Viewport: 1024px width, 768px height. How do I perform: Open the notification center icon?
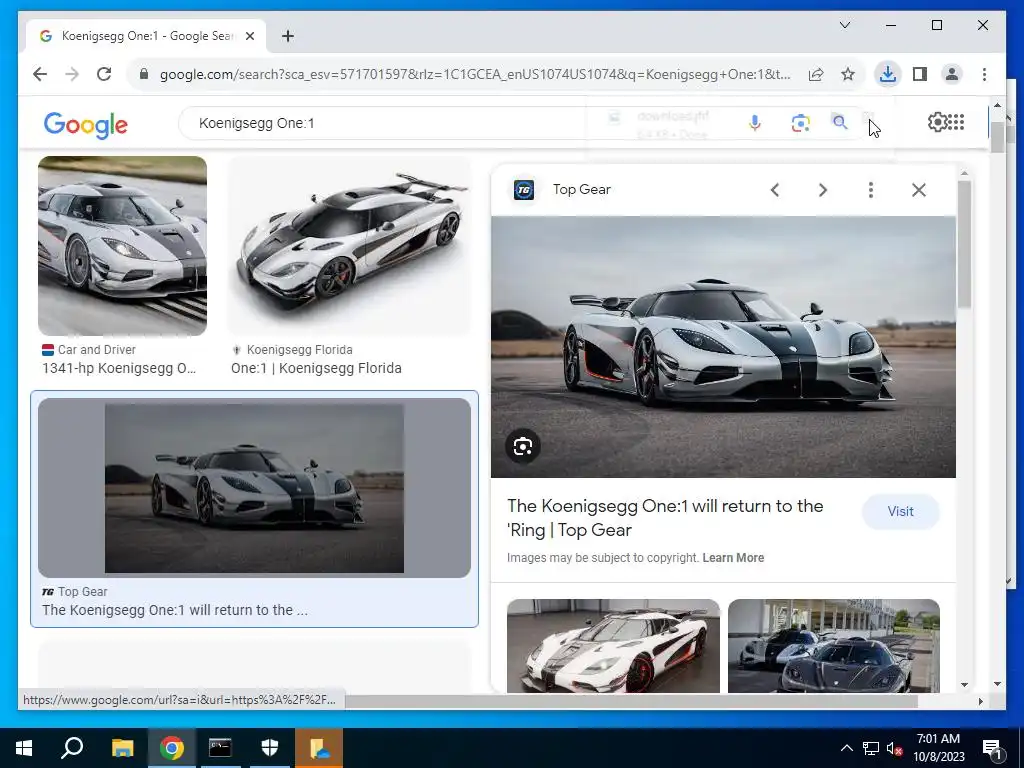(992, 748)
